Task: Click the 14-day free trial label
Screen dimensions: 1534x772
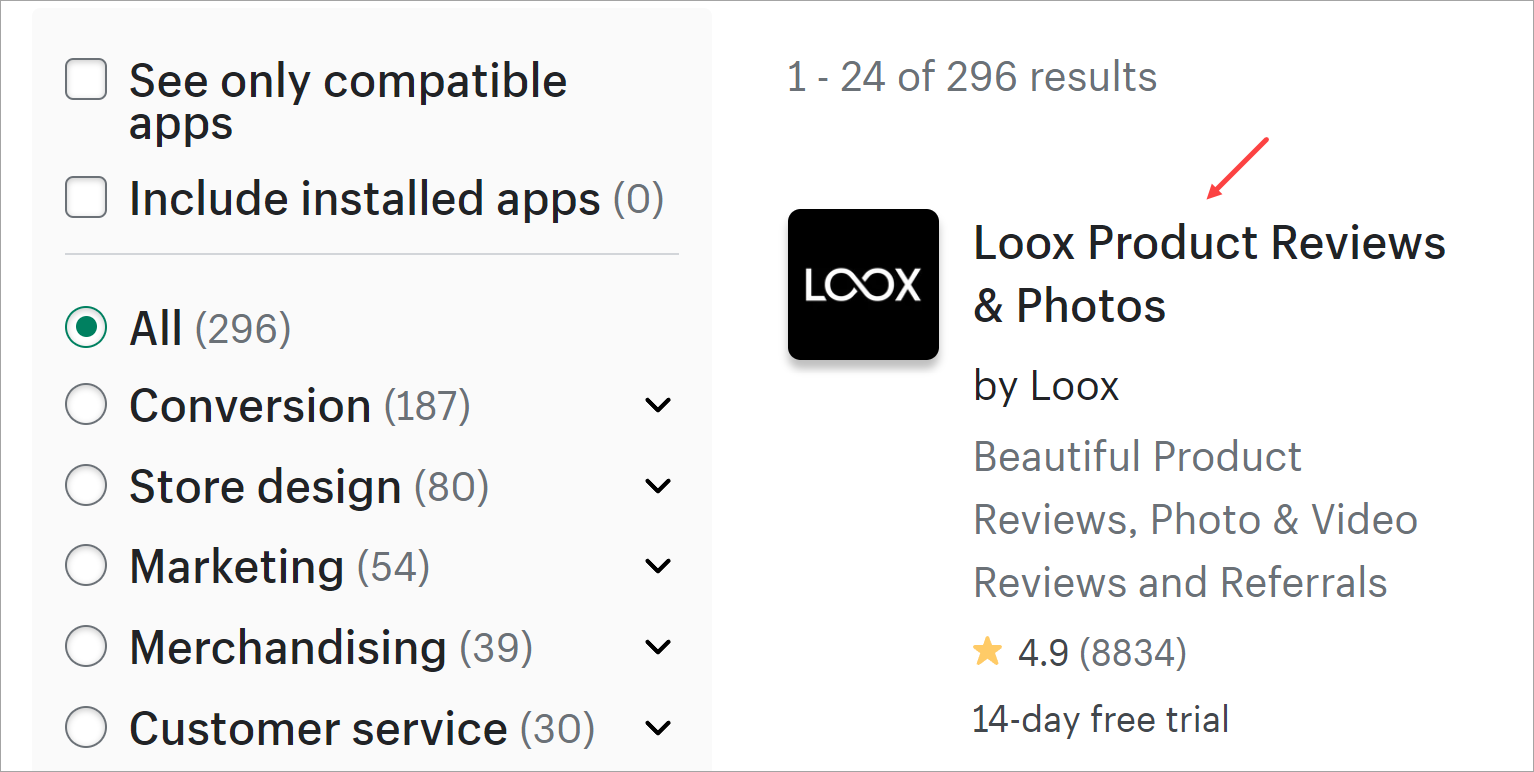Action: (x=1100, y=719)
